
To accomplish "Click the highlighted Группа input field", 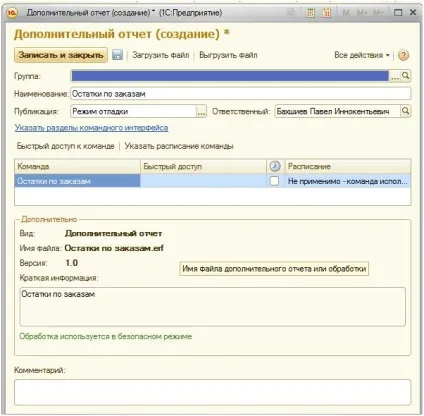I will coord(230,76).
